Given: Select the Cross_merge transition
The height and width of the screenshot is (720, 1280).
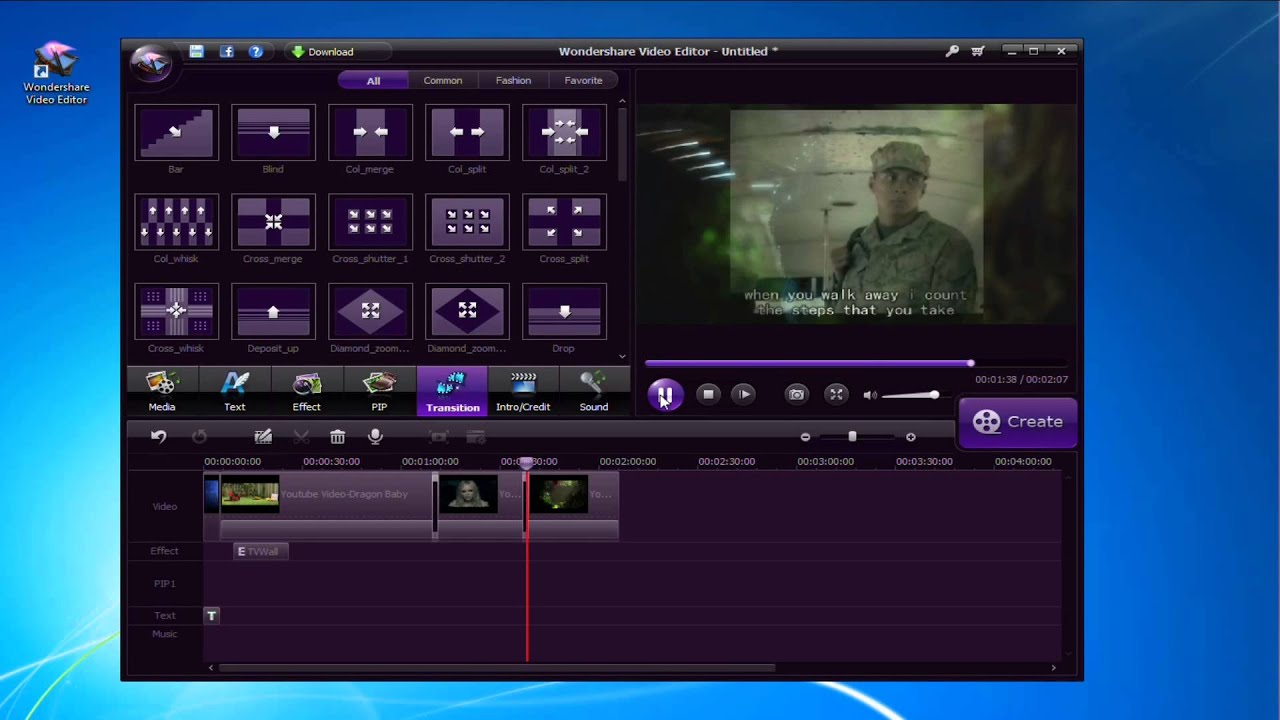Looking at the screenshot, I should pos(273,222).
